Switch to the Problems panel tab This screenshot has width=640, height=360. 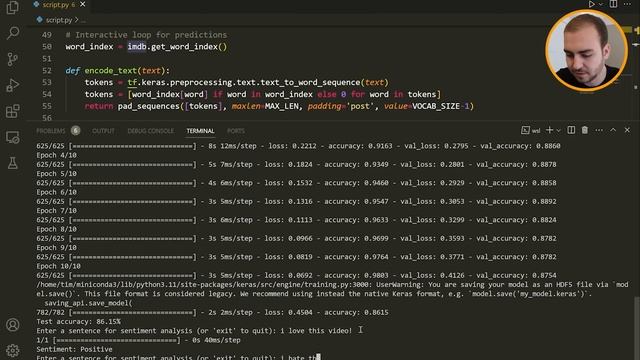click(x=51, y=131)
